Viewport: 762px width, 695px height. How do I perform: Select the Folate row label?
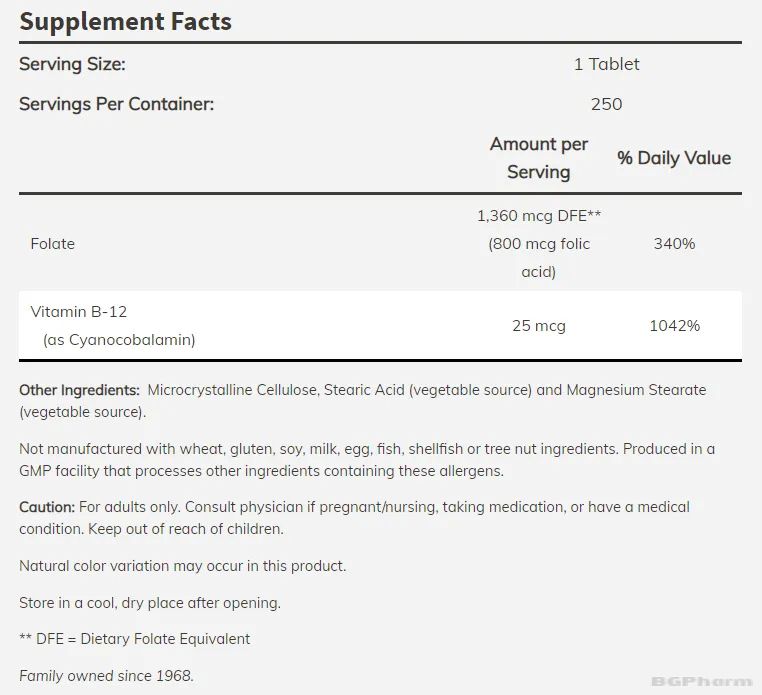click(52, 243)
